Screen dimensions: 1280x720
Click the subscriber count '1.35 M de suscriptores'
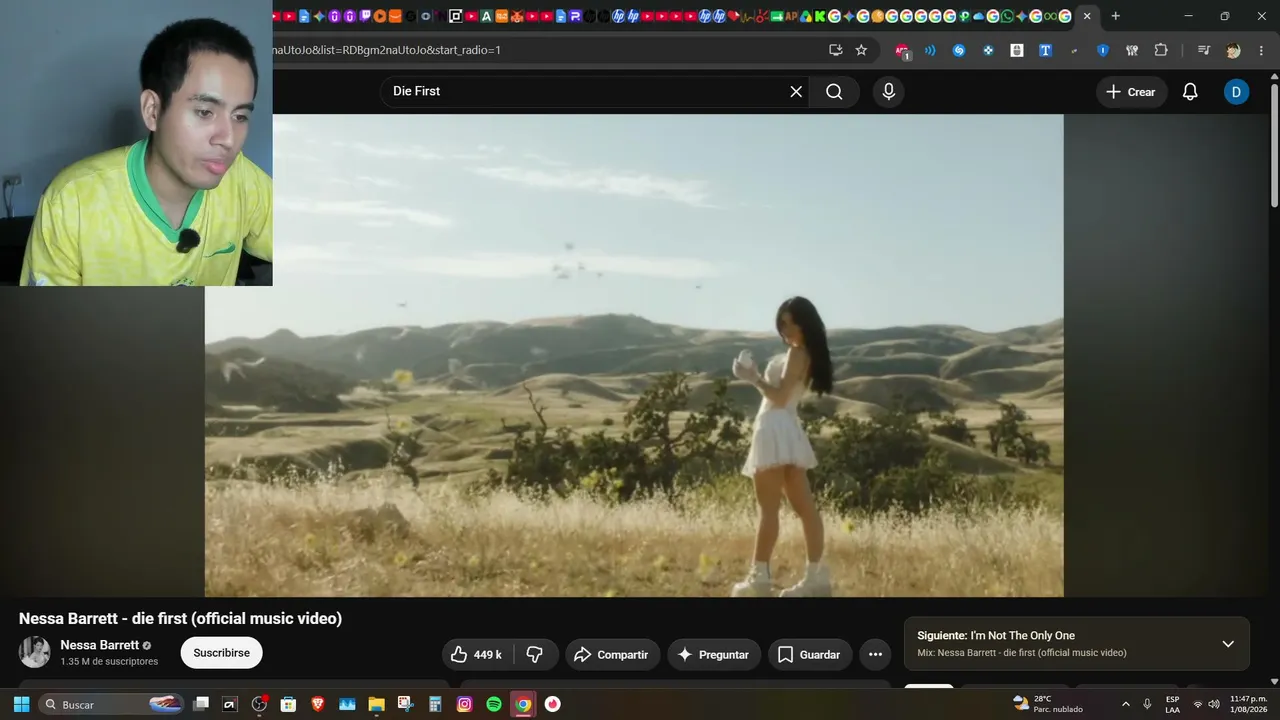coord(109,661)
